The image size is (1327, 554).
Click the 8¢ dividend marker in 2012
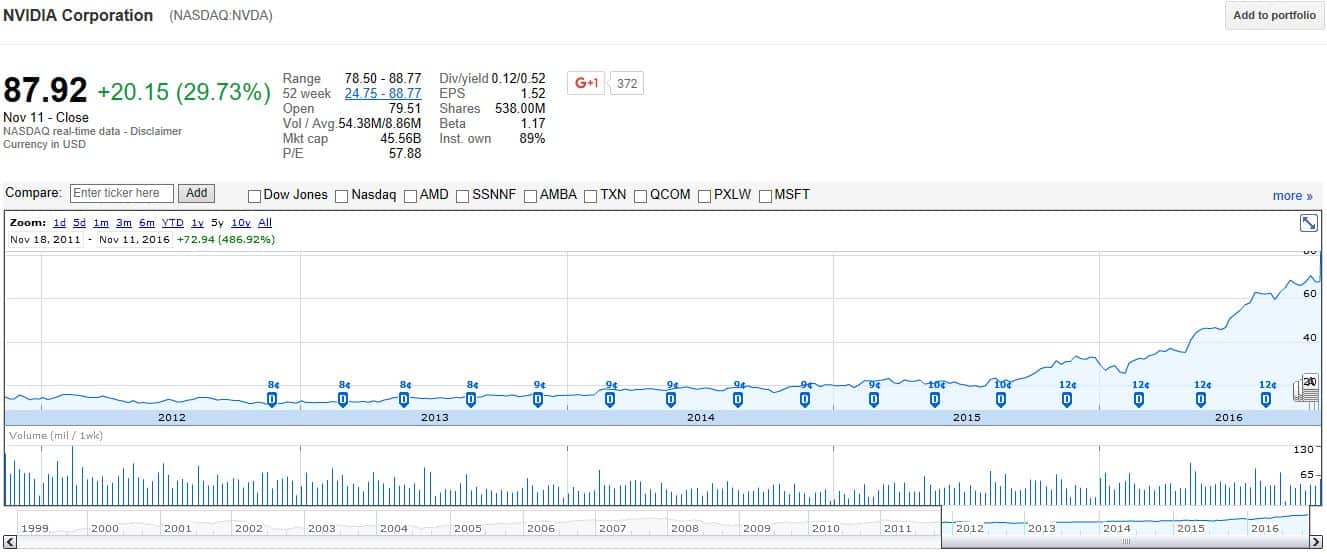coord(272,399)
